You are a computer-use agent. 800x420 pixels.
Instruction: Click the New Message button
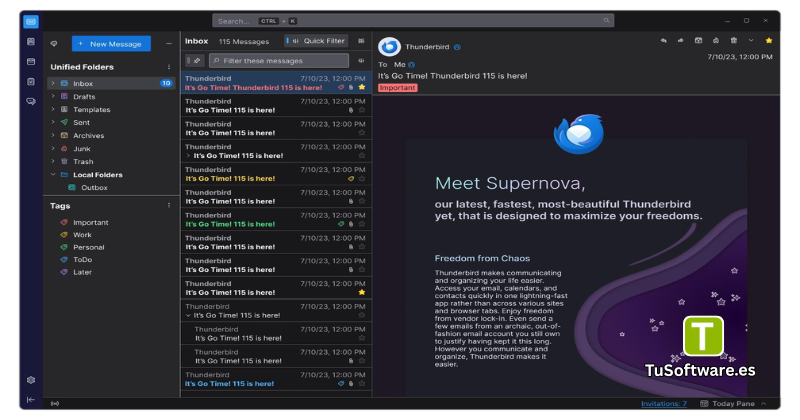coord(111,44)
